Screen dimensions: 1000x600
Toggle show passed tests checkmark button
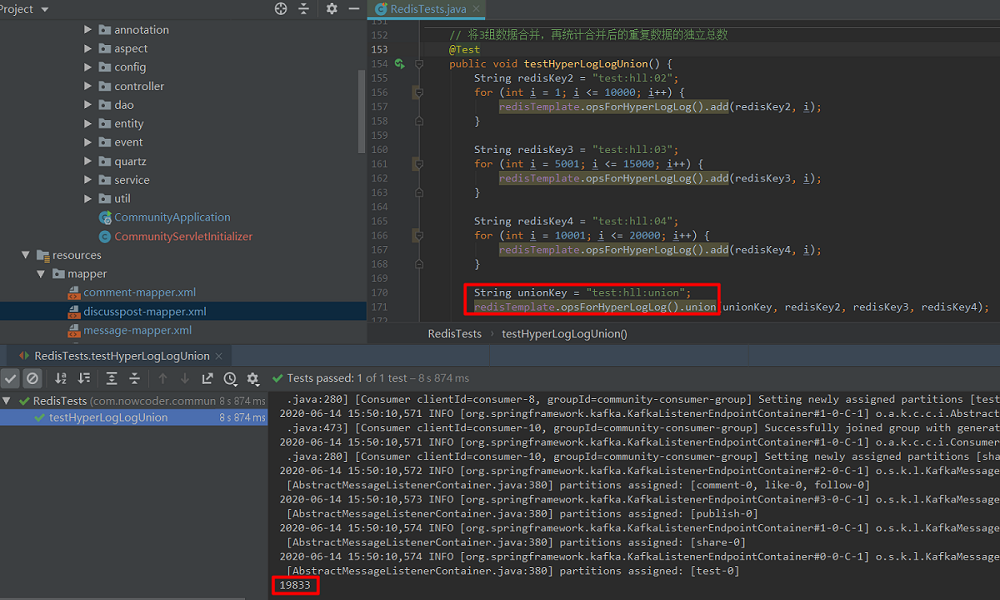coord(10,379)
